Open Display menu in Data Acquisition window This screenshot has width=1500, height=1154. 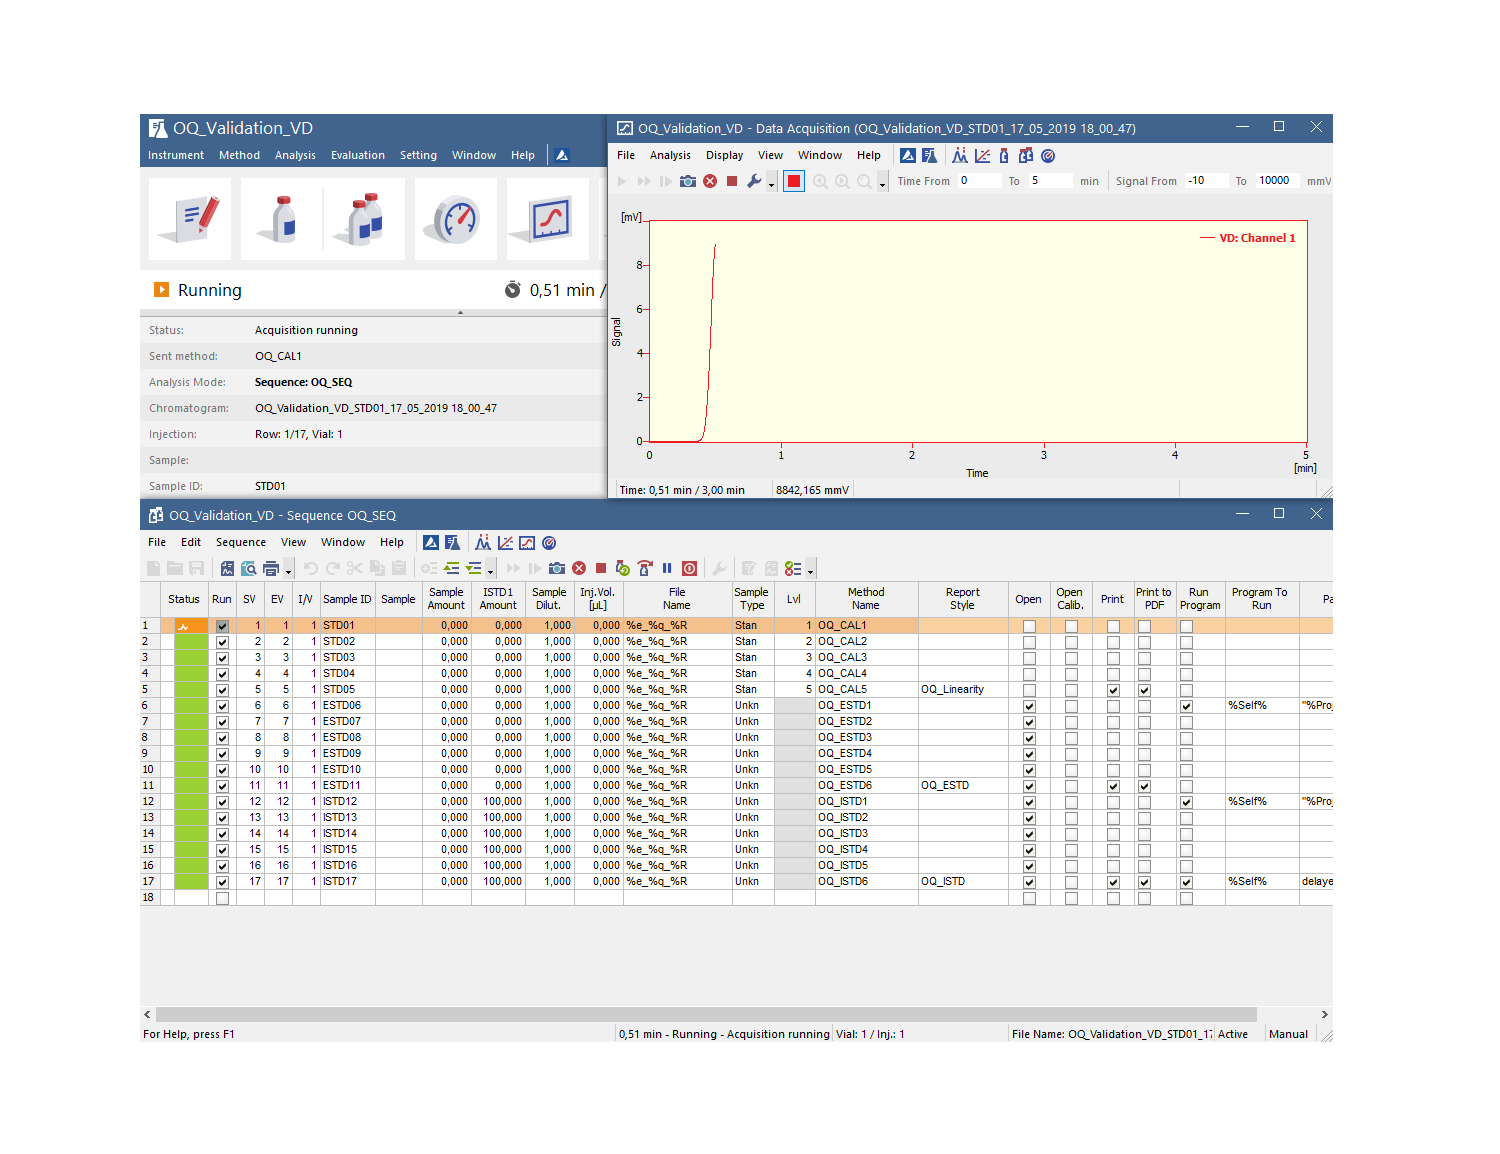(x=724, y=155)
